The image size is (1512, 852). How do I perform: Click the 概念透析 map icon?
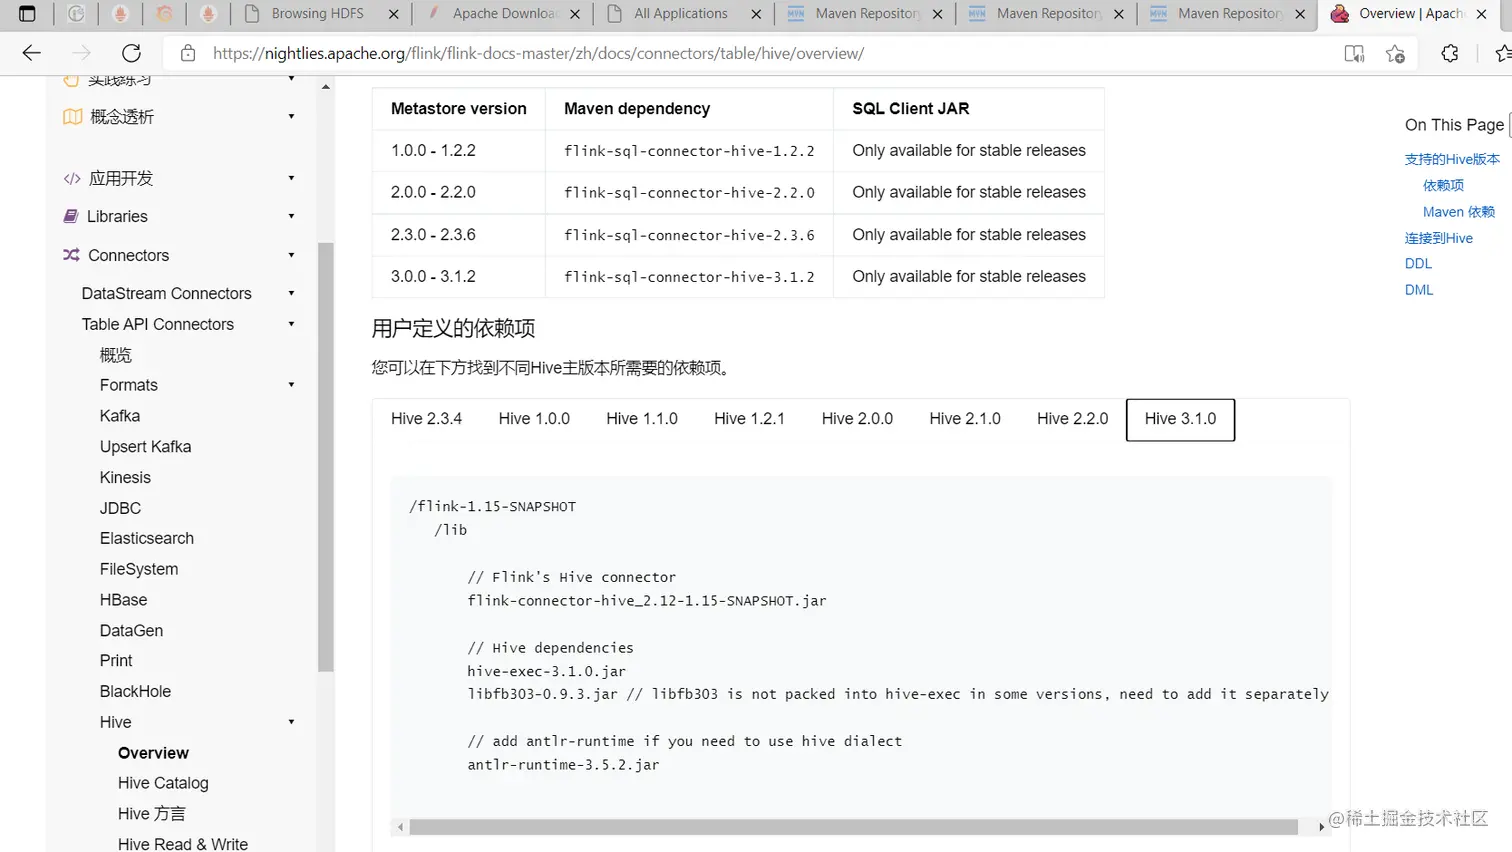72,117
